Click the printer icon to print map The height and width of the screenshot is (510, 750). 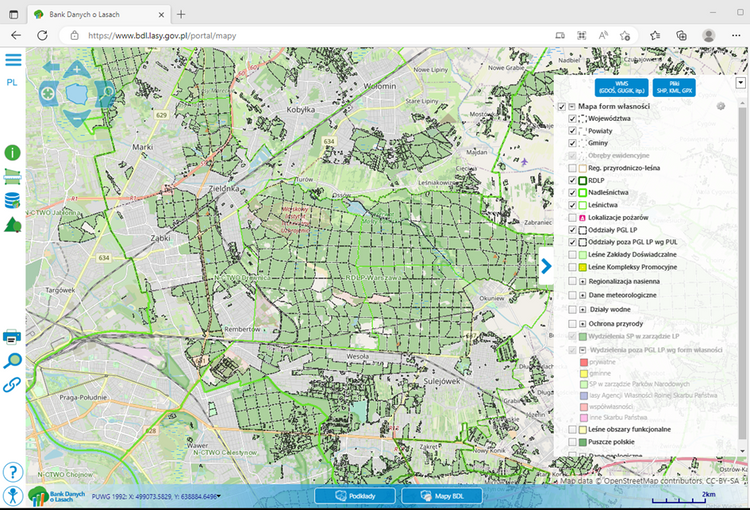pos(13,336)
